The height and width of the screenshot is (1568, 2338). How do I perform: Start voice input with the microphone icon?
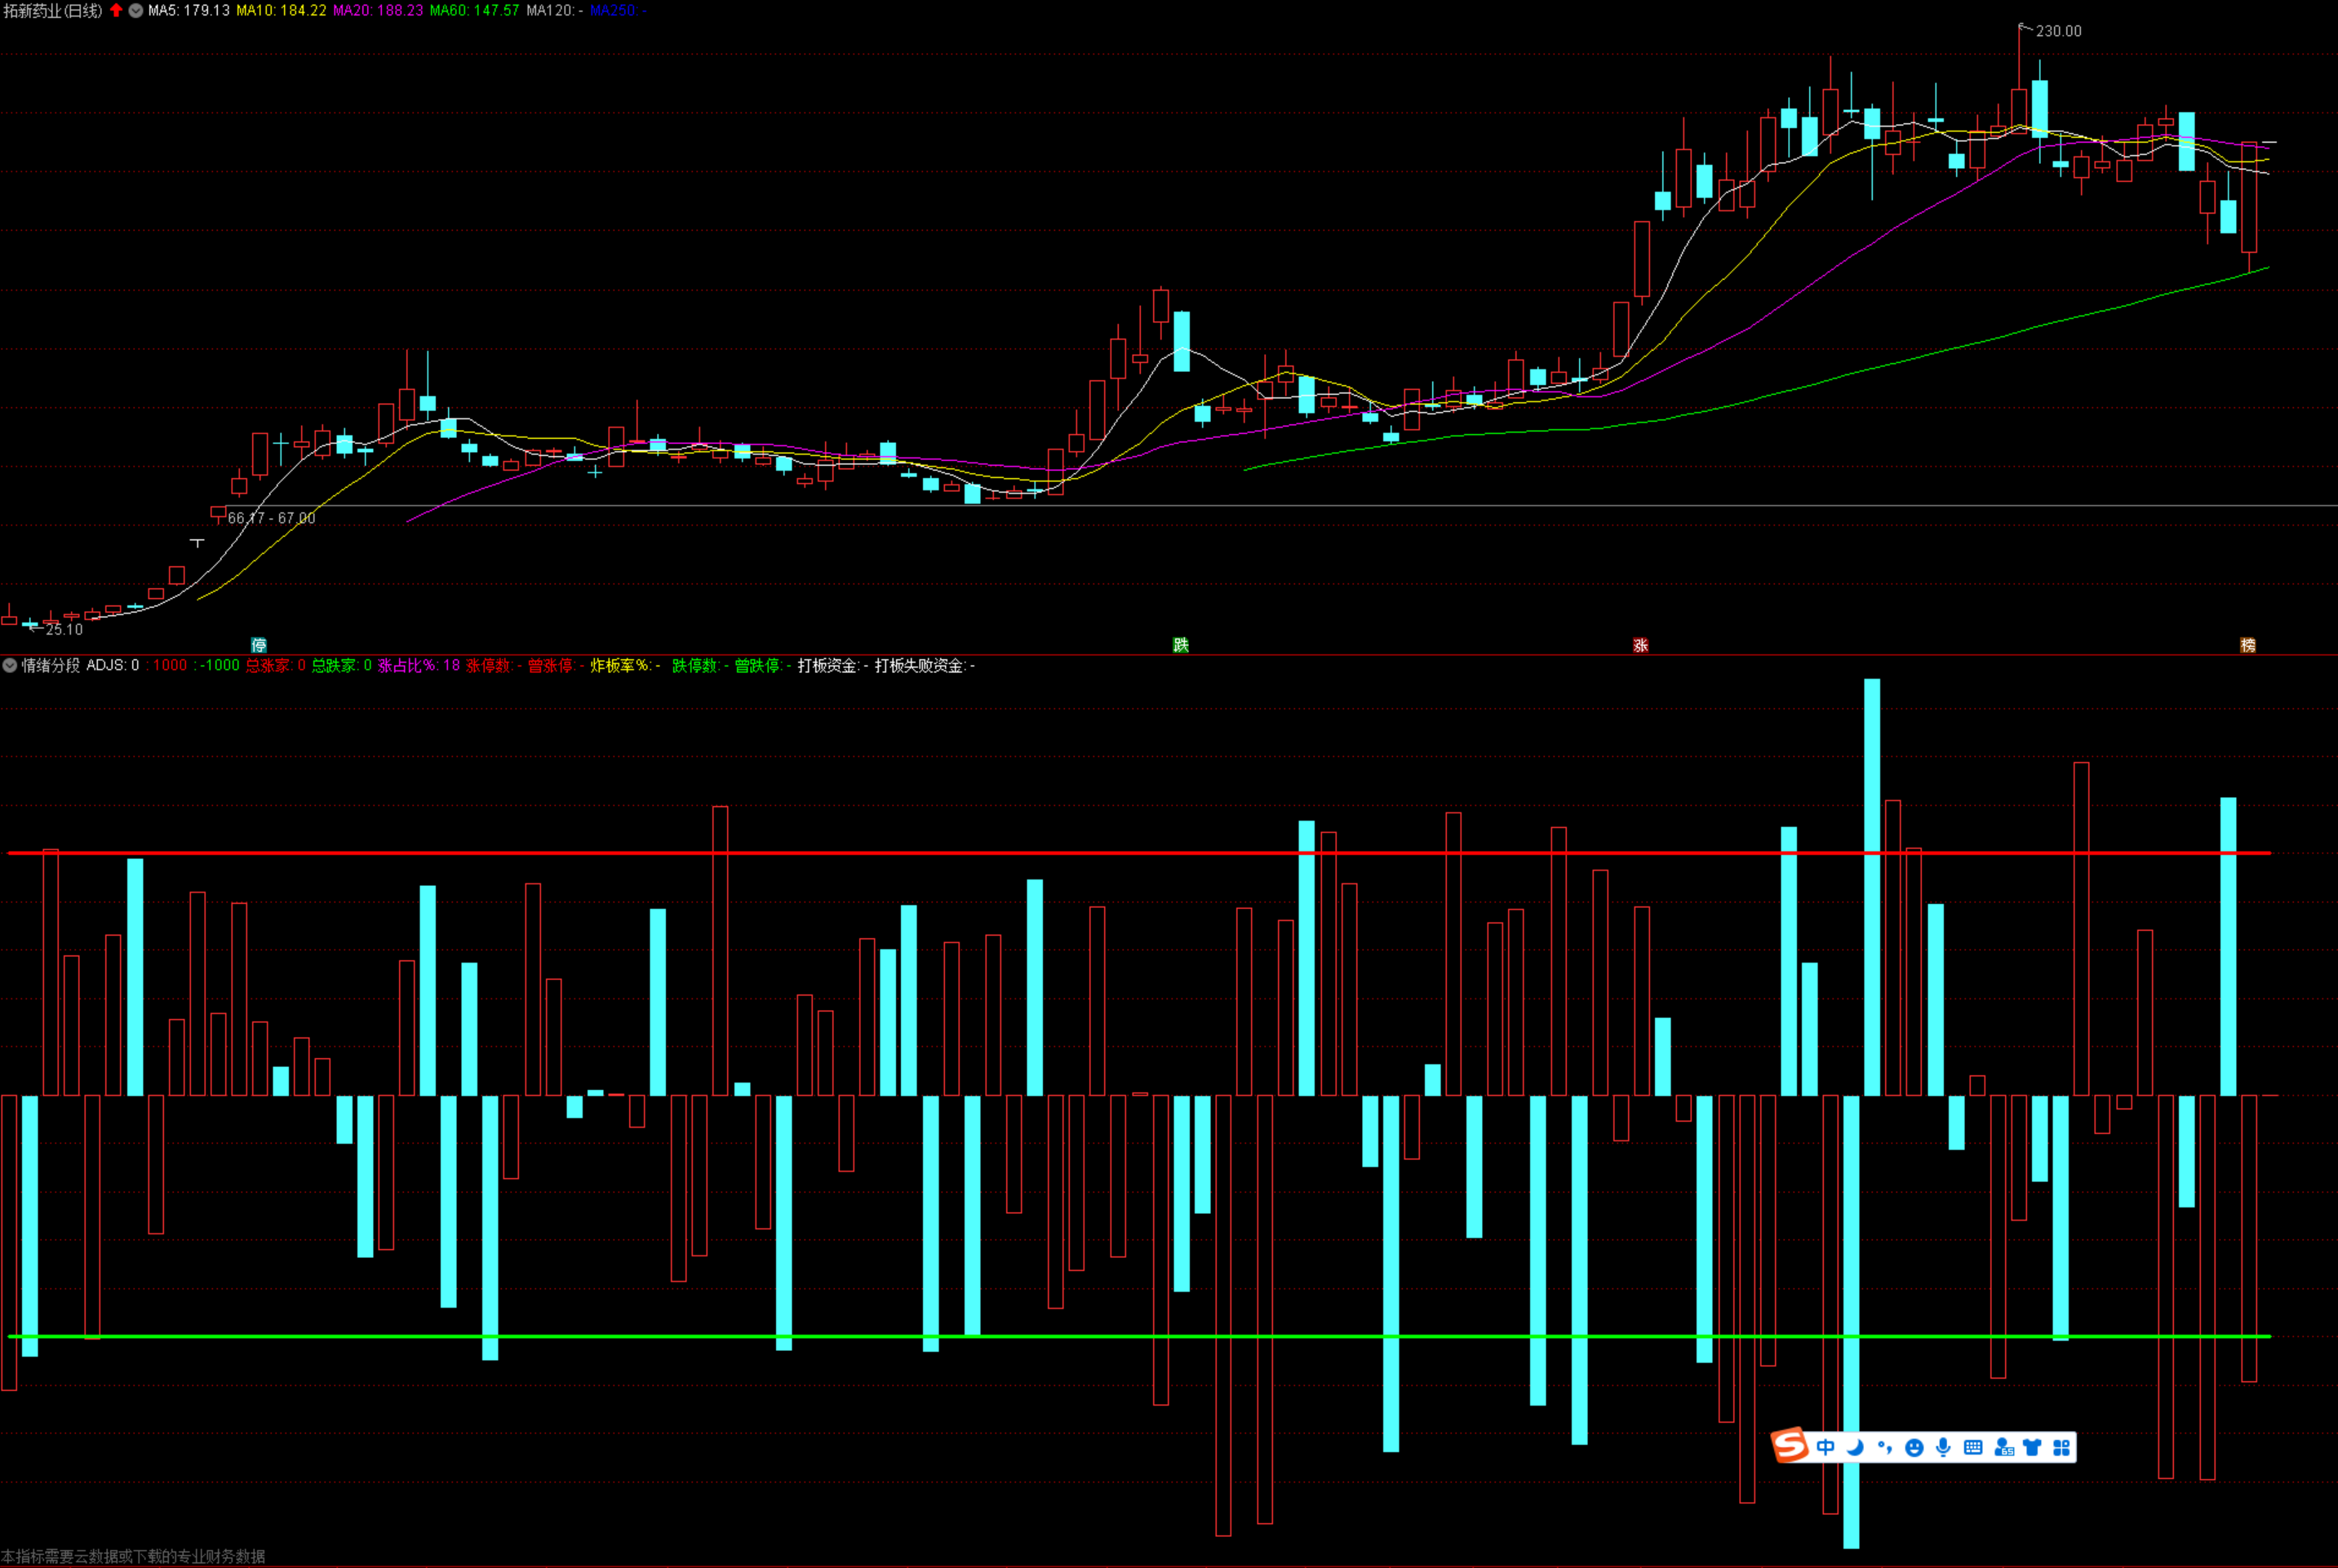(x=1943, y=1447)
